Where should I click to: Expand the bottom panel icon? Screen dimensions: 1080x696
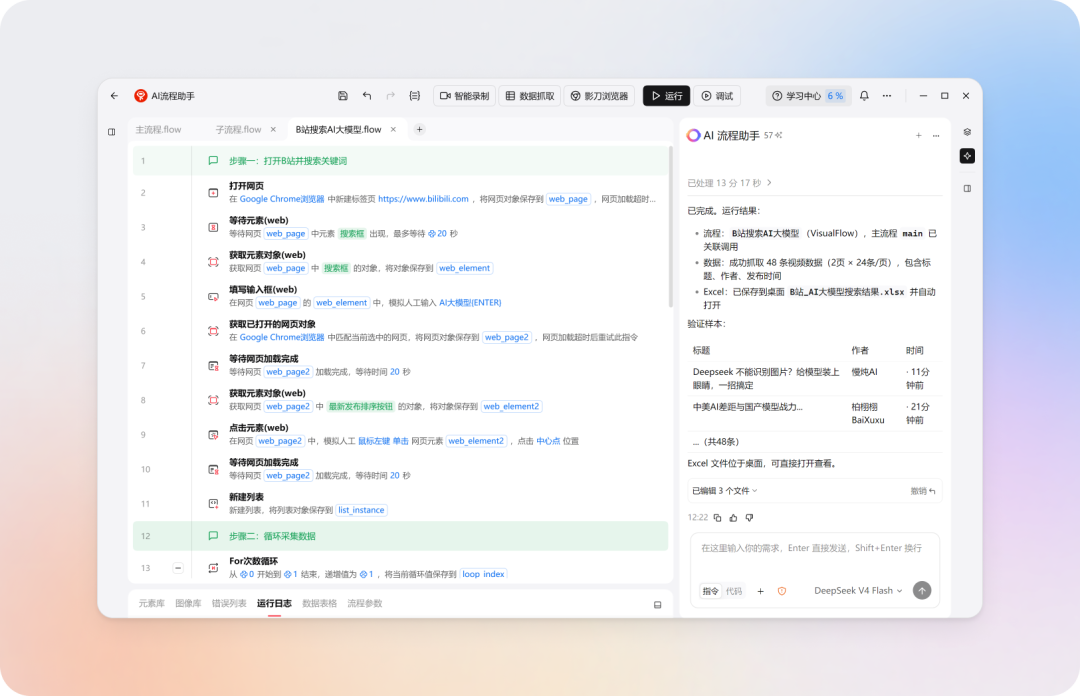pos(658,604)
